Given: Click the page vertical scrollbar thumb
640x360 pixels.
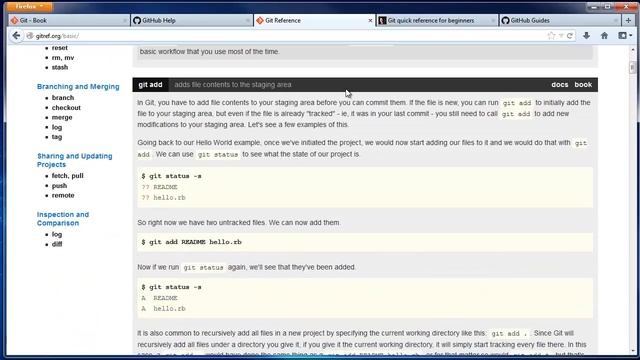Looking at the screenshot, I should coord(633,67).
